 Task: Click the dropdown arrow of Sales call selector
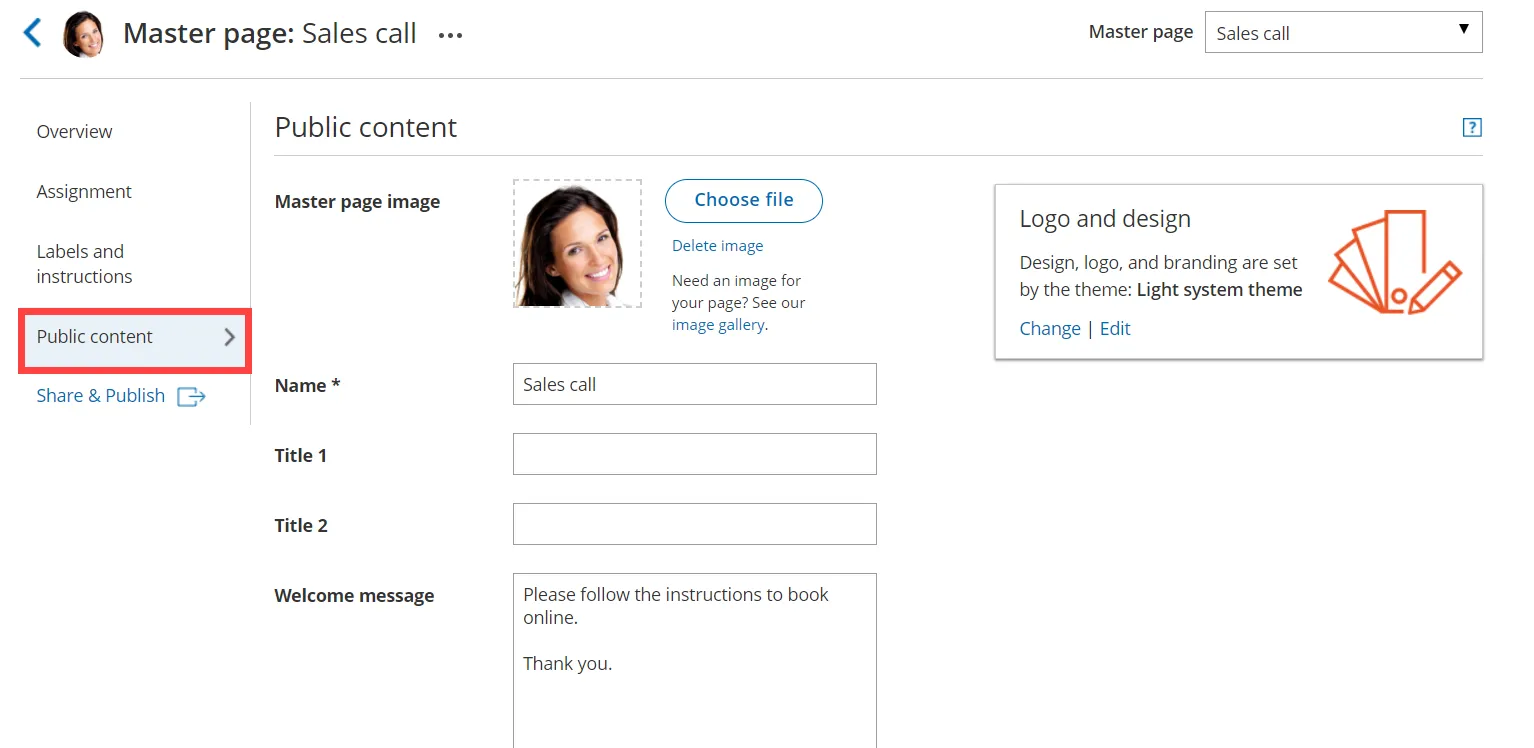click(x=1464, y=29)
